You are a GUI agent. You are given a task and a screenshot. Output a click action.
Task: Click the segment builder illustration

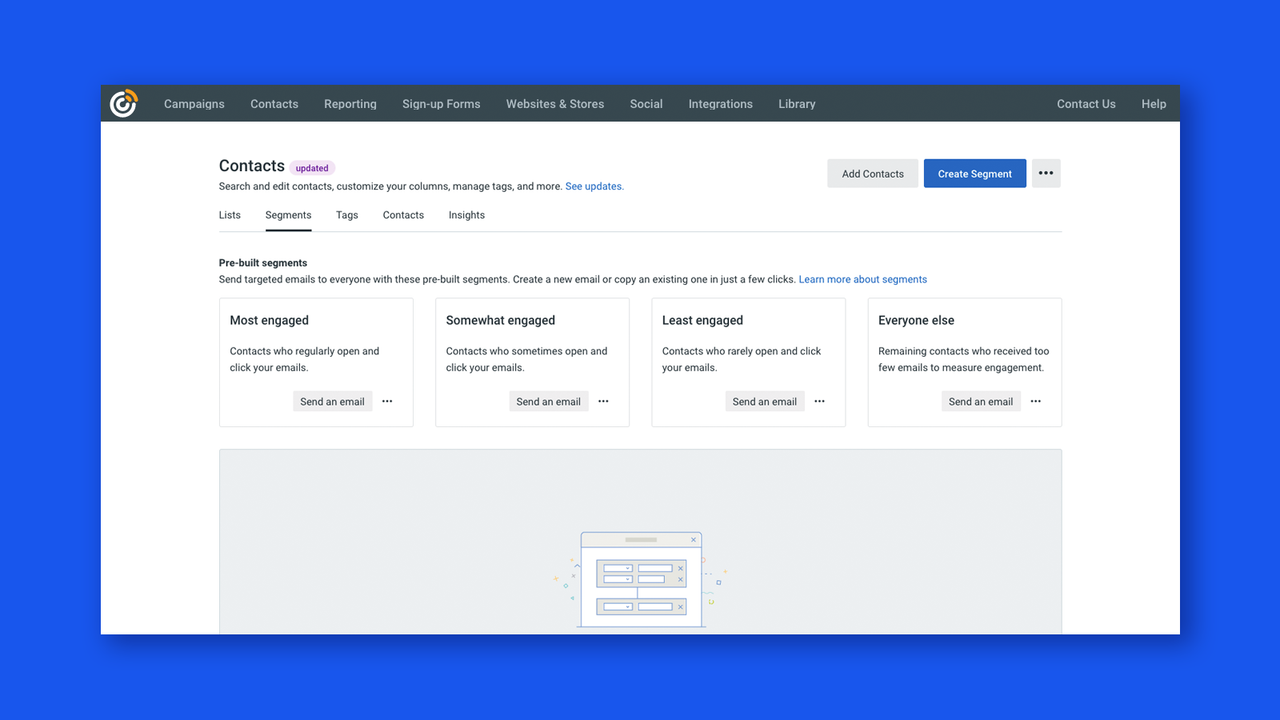(x=641, y=580)
